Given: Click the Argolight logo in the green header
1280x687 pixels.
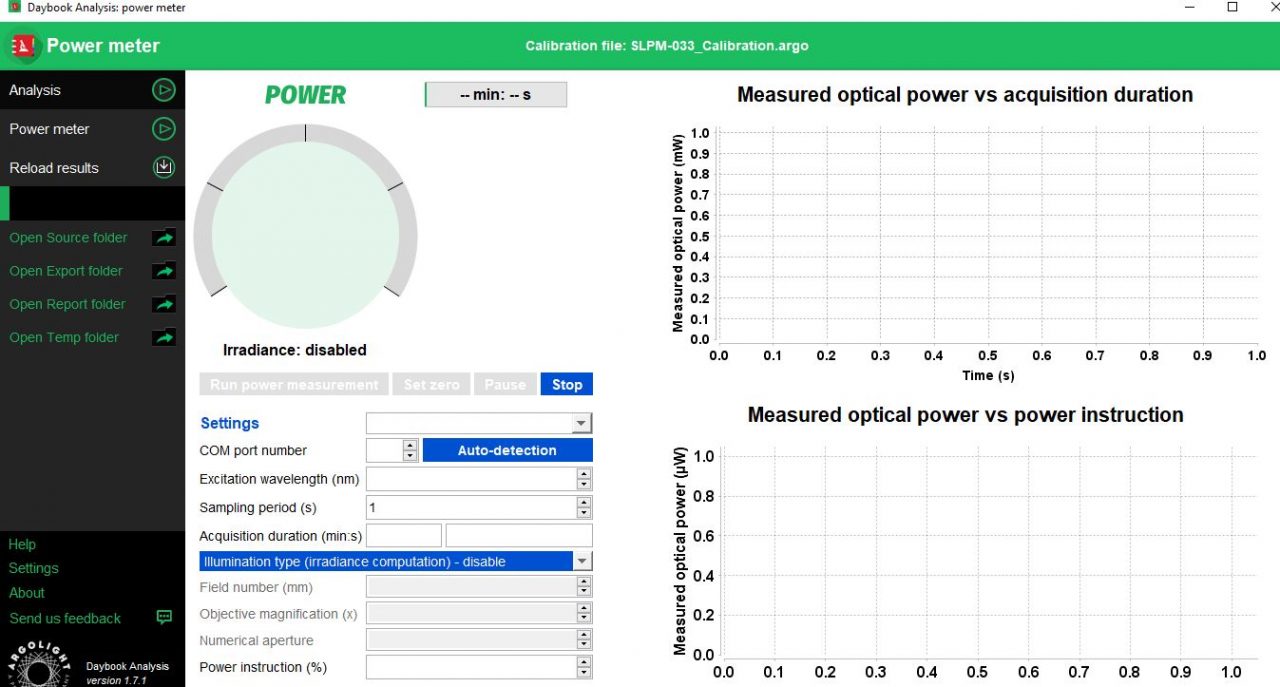Looking at the screenshot, I should click(22, 46).
